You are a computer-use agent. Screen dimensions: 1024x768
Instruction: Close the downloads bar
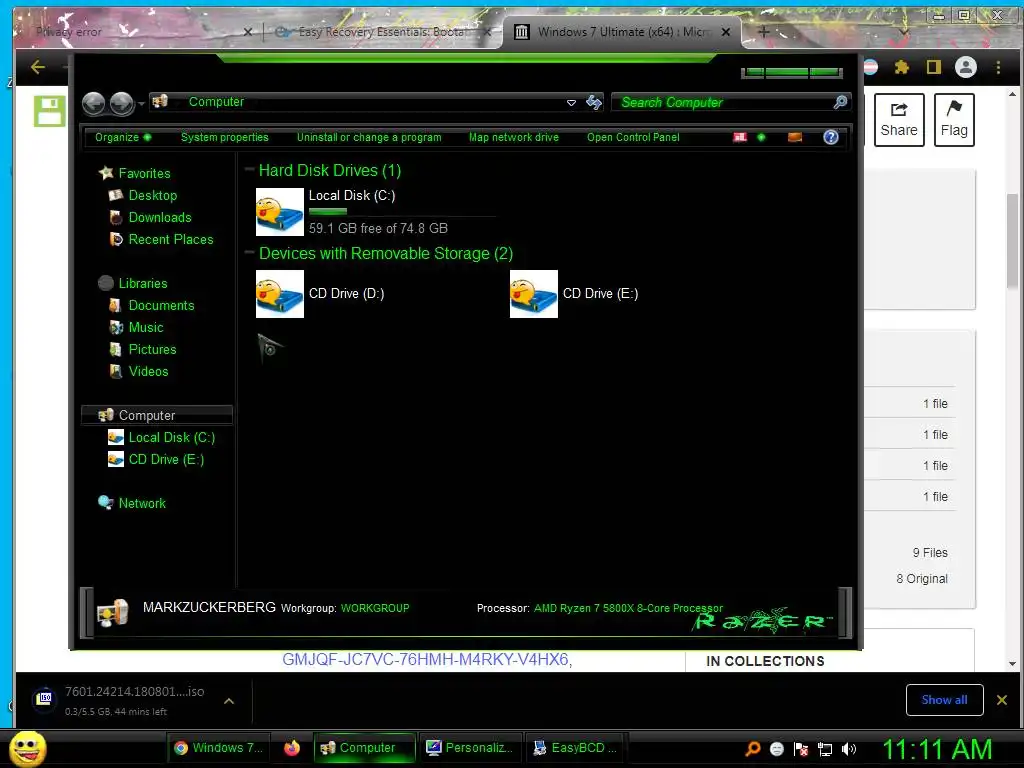point(1002,700)
